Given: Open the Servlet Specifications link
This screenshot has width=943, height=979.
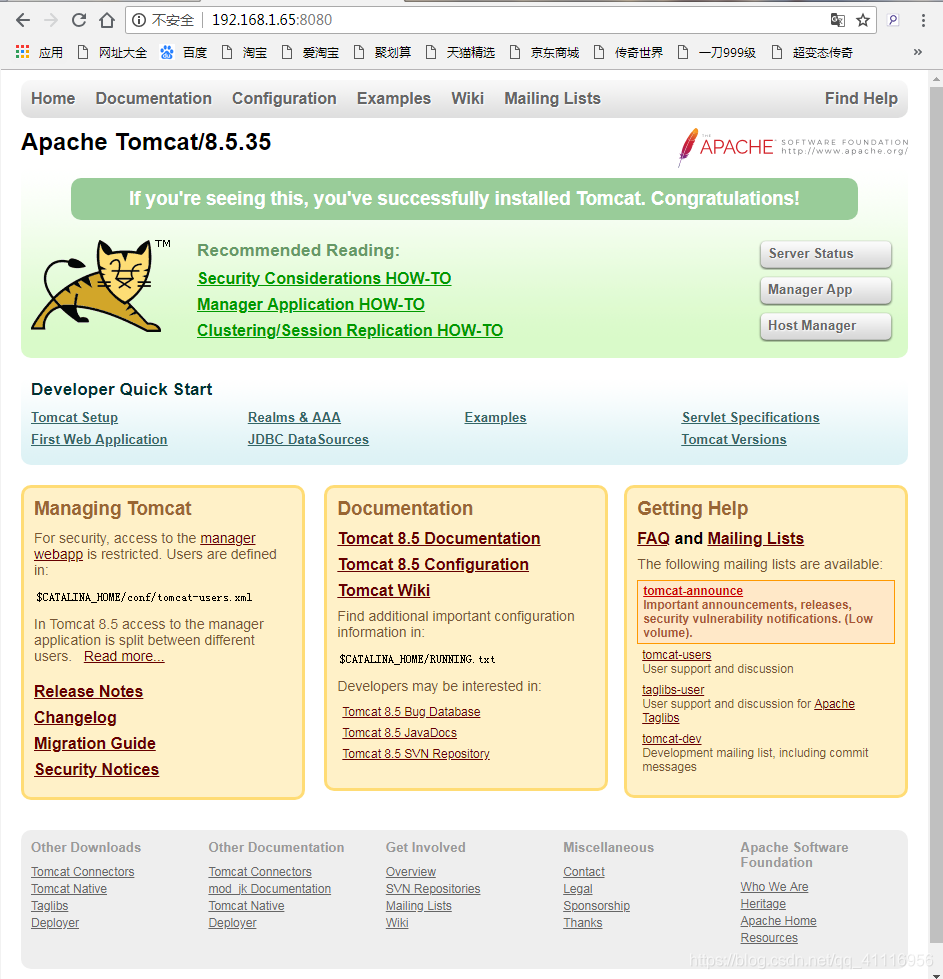Looking at the screenshot, I should (x=751, y=418).
